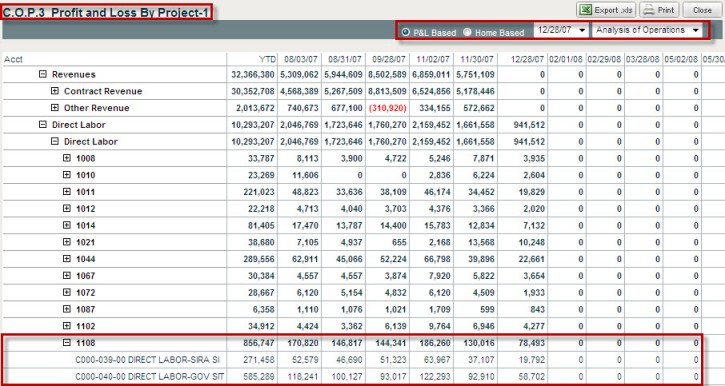
Task: Expand the Other Revenue row
Action: click(x=55, y=108)
